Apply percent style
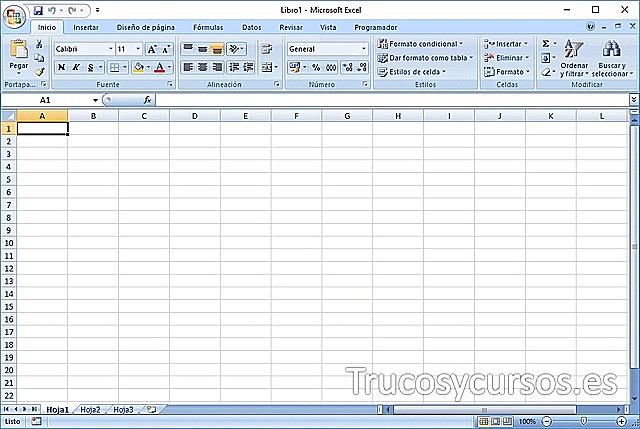Image resolution: width=640 pixels, height=429 pixels. pos(316,67)
